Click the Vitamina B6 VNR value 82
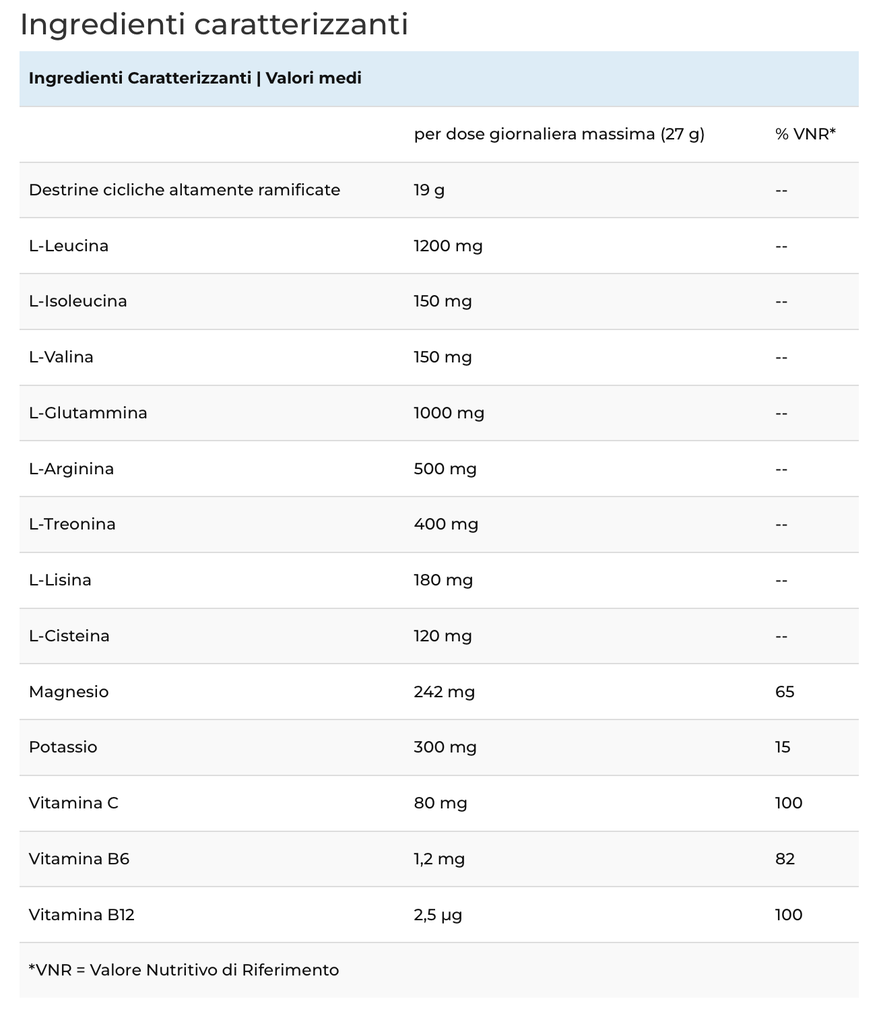 (784, 859)
